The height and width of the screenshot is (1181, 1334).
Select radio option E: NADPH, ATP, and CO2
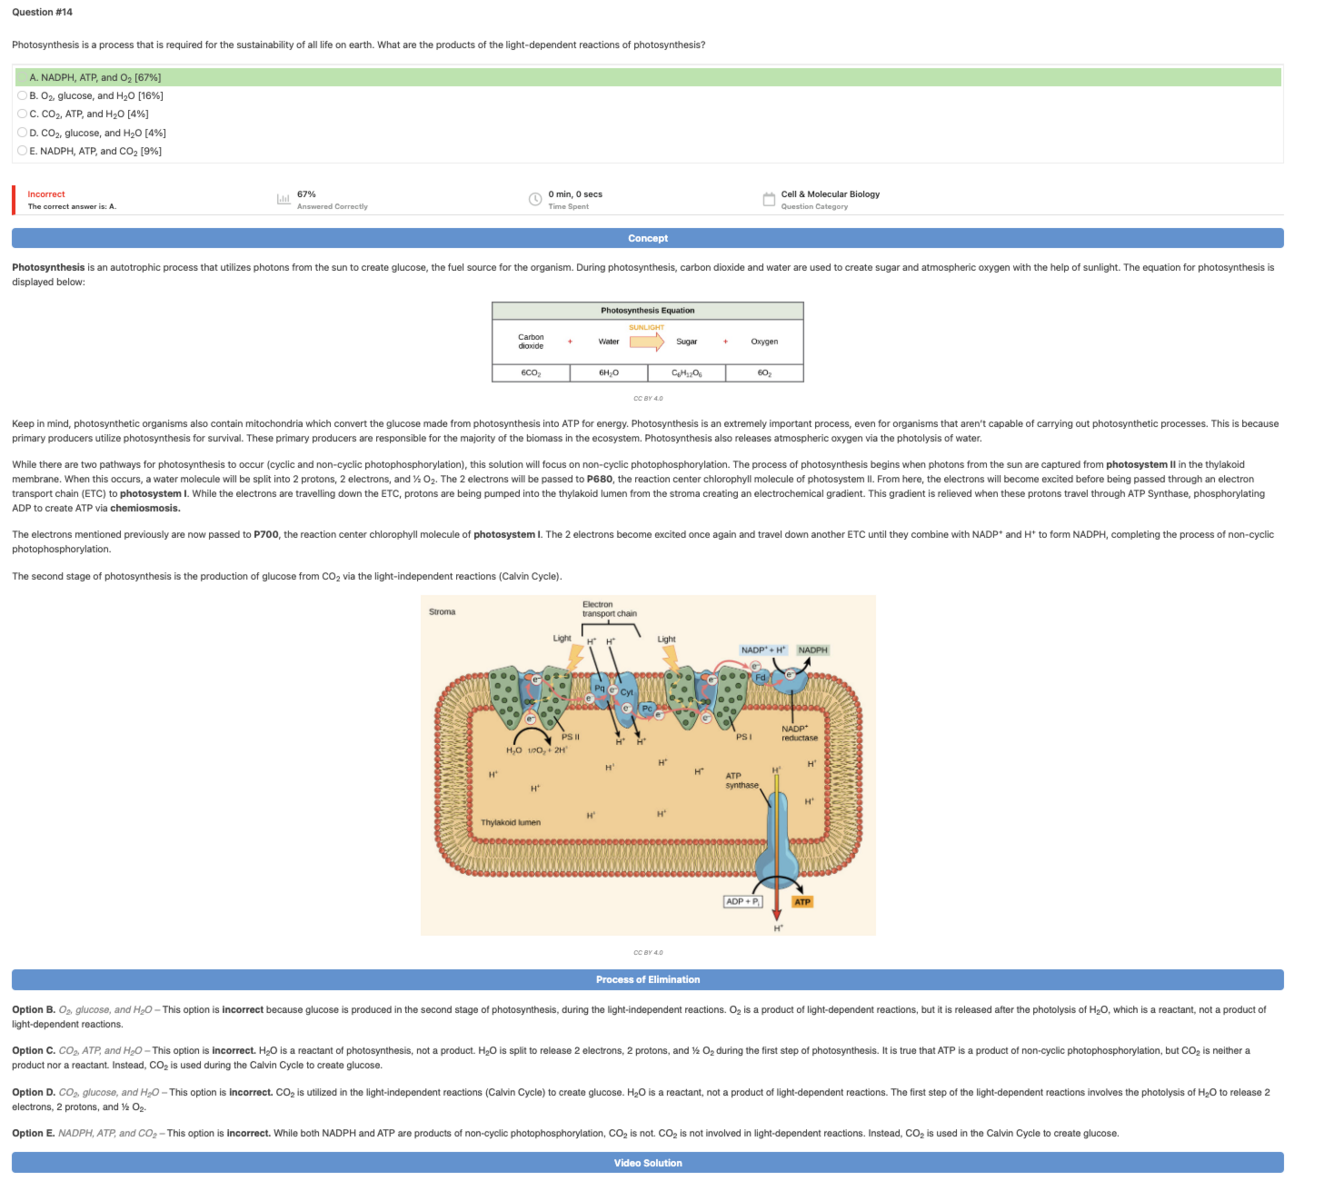point(22,151)
